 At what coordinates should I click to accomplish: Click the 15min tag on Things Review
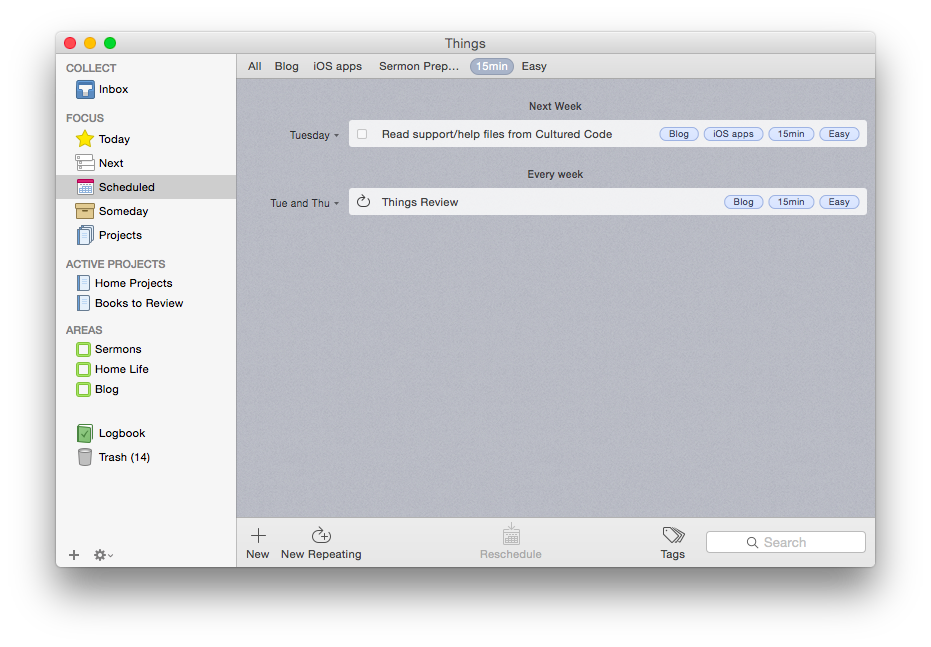click(x=790, y=202)
